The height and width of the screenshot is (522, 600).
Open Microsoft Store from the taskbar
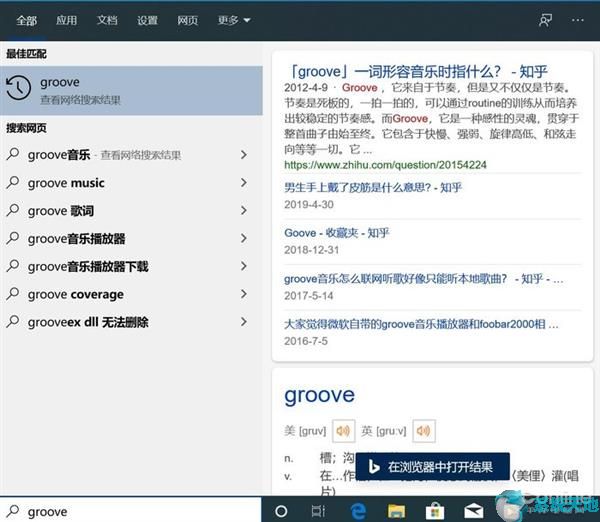click(x=435, y=511)
